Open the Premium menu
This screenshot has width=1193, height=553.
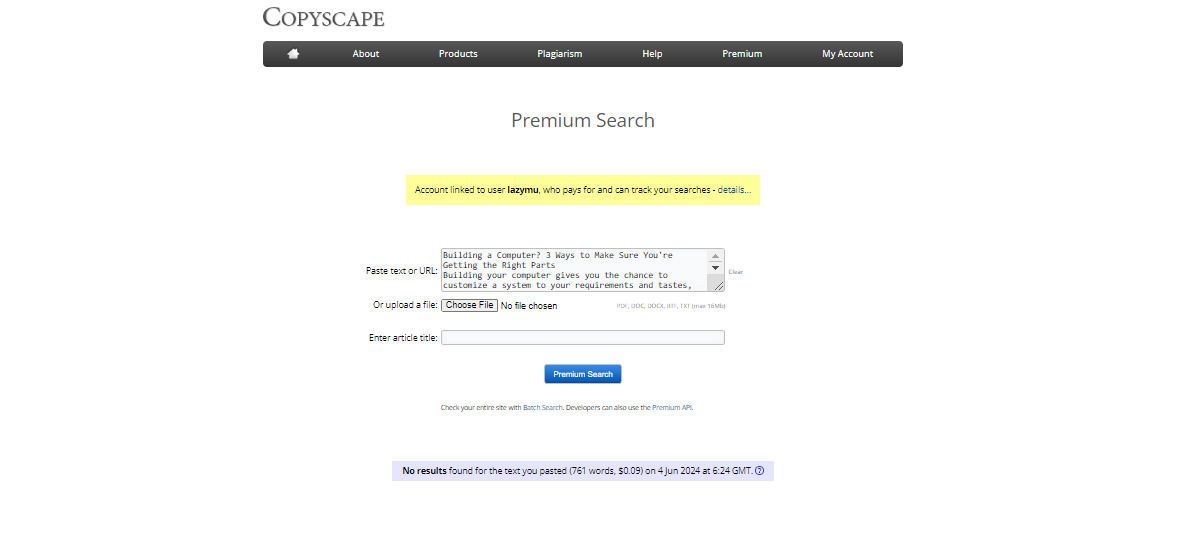click(742, 54)
